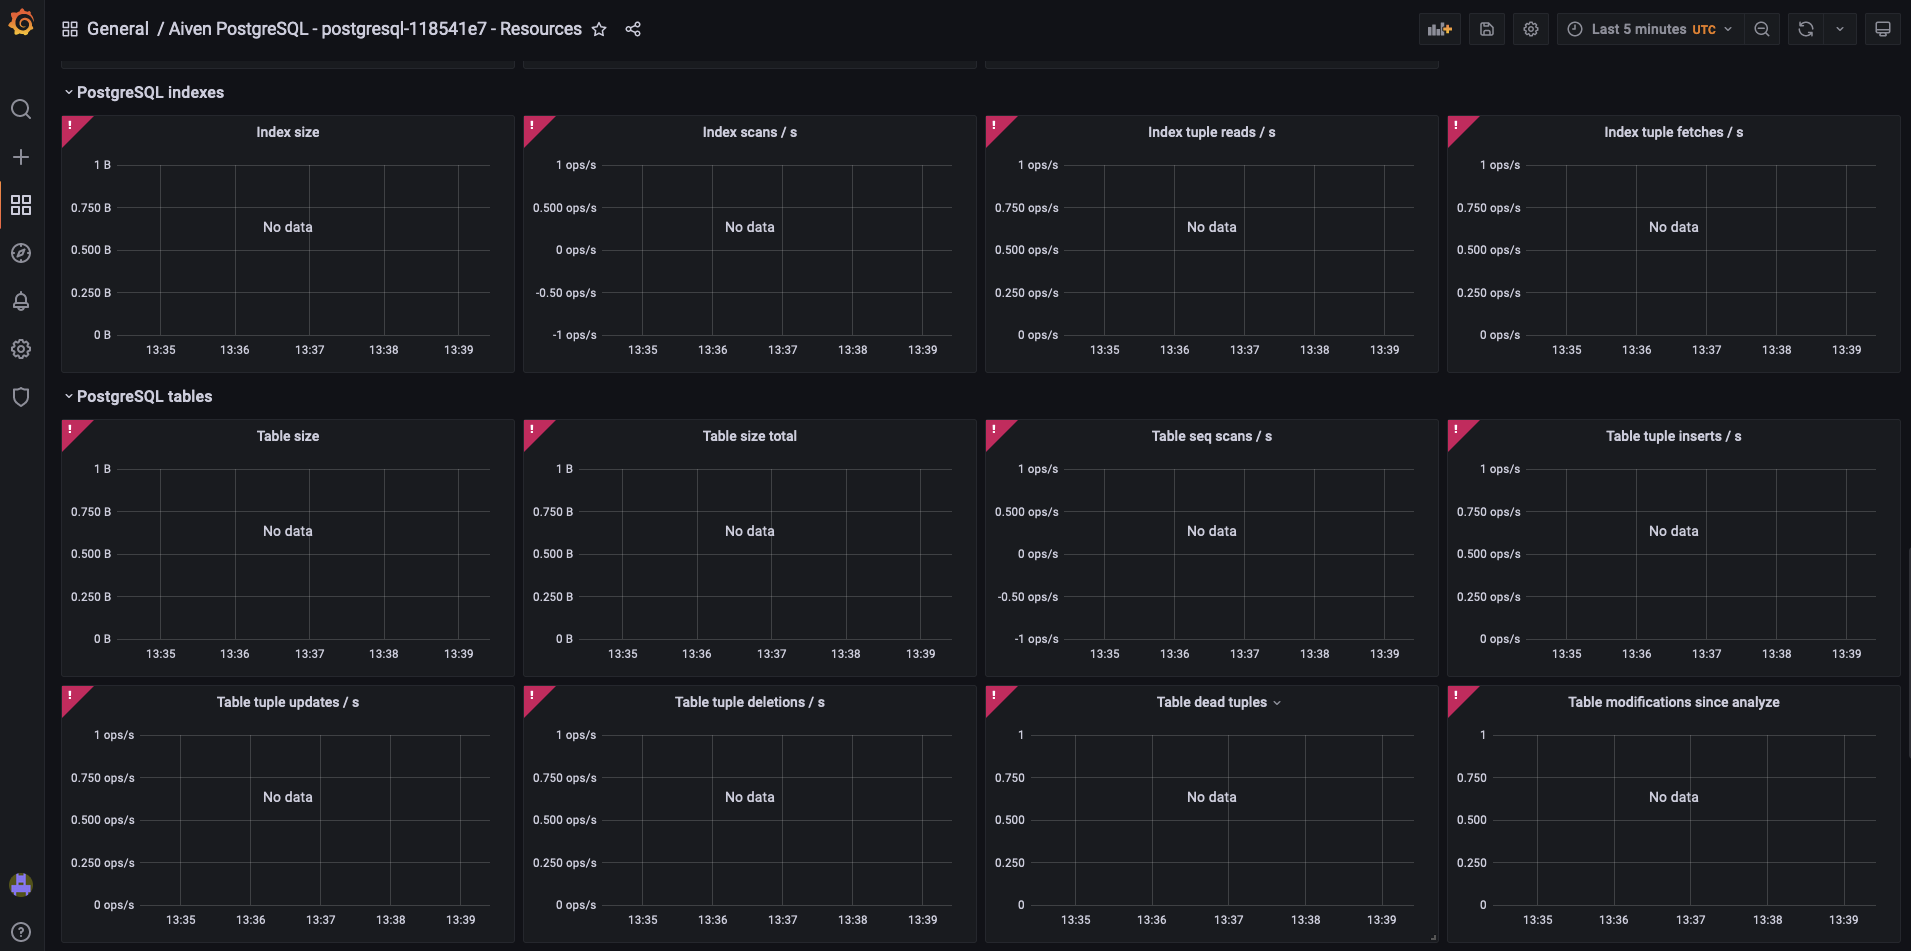This screenshot has height=951, width=1911.
Task: Open search from the sidebar
Action: [x=21, y=109]
